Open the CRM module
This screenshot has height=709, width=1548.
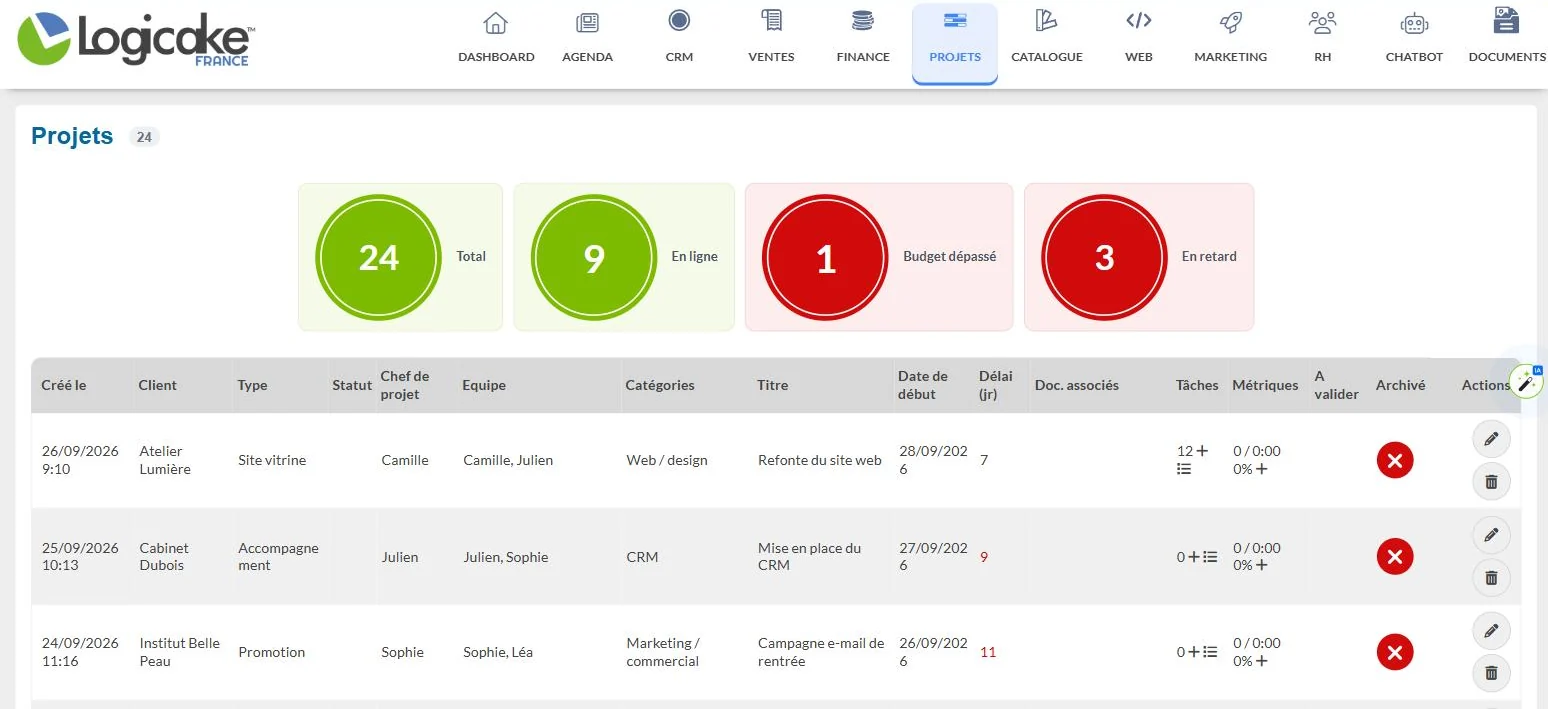pyautogui.click(x=679, y=39)
